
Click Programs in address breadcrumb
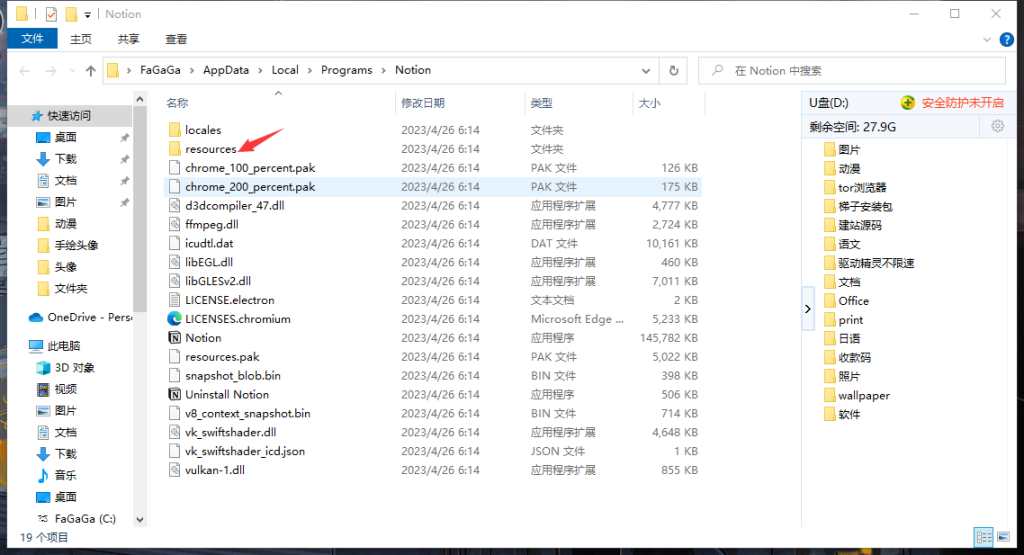click(346, 70)
